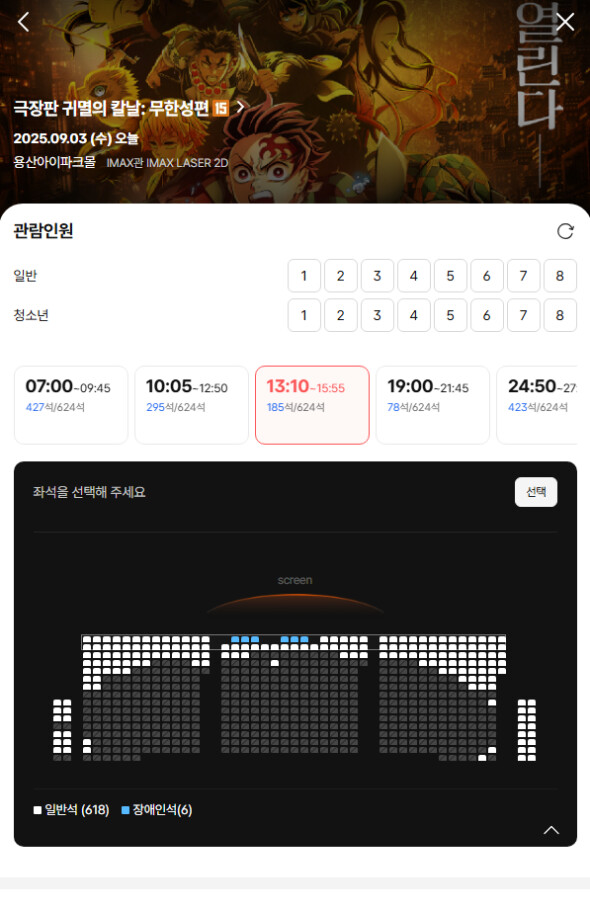
Task: Select 1 in the 청소년 row
Action: pyautogui.click(x=304, y=315)
